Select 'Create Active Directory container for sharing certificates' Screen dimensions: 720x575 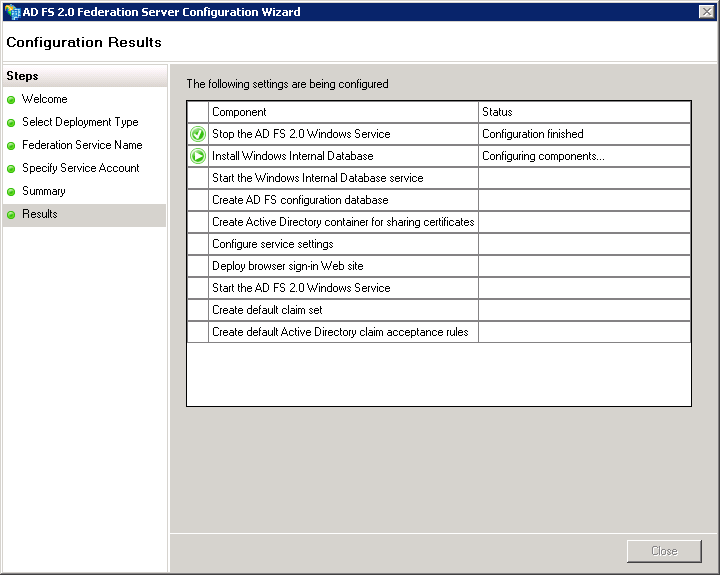439,222
